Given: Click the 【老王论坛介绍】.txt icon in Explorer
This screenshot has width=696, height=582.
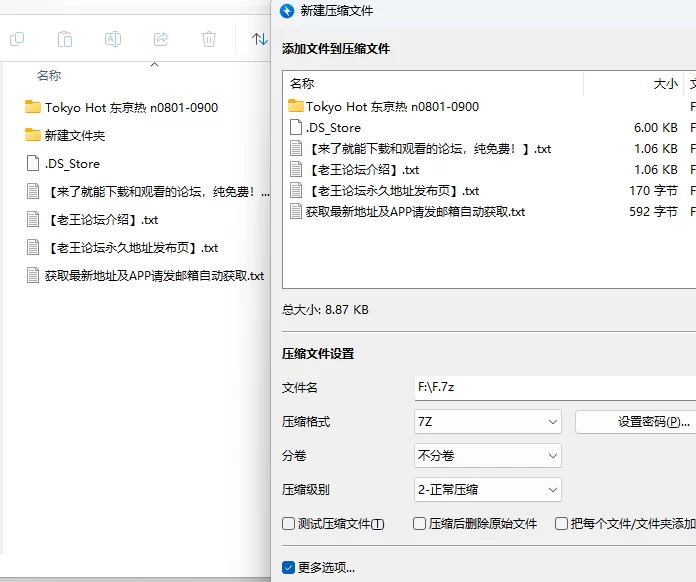Looking at the screenshot, I should (x=33, y=219).
